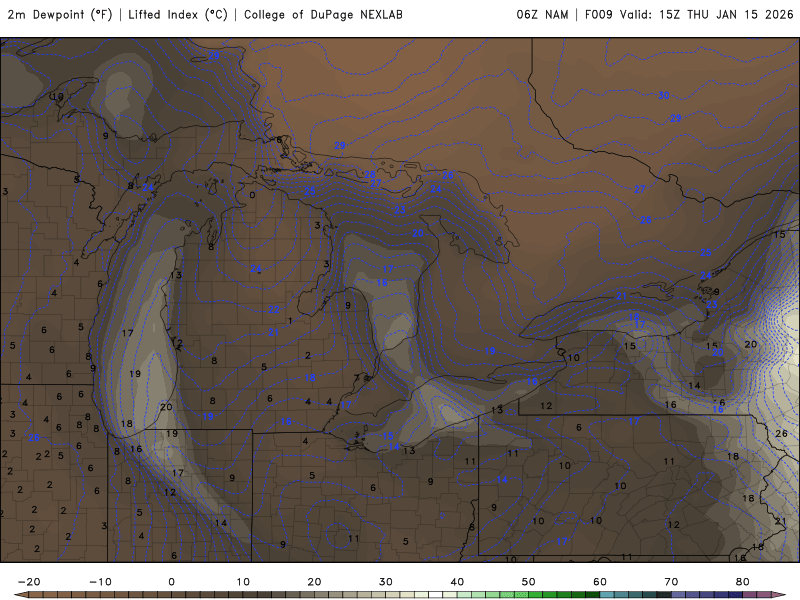Viewport: 800px width, 600px height.
Task: Click the right arrow end of the color scale
Action: coord(779,595)
